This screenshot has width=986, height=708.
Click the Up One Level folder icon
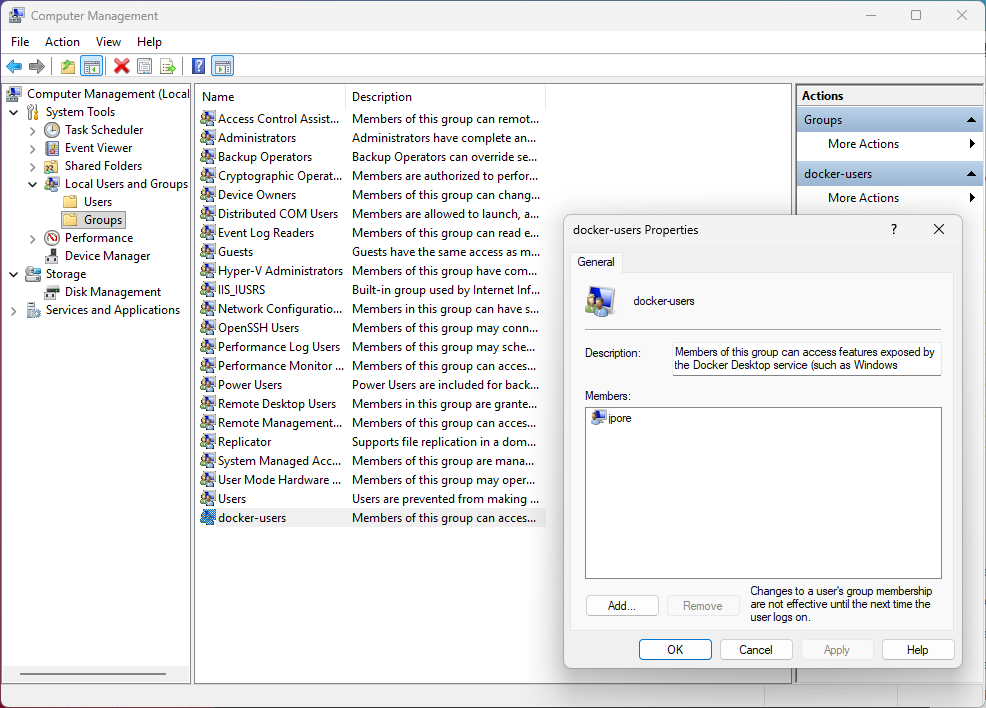pos(67,66)
